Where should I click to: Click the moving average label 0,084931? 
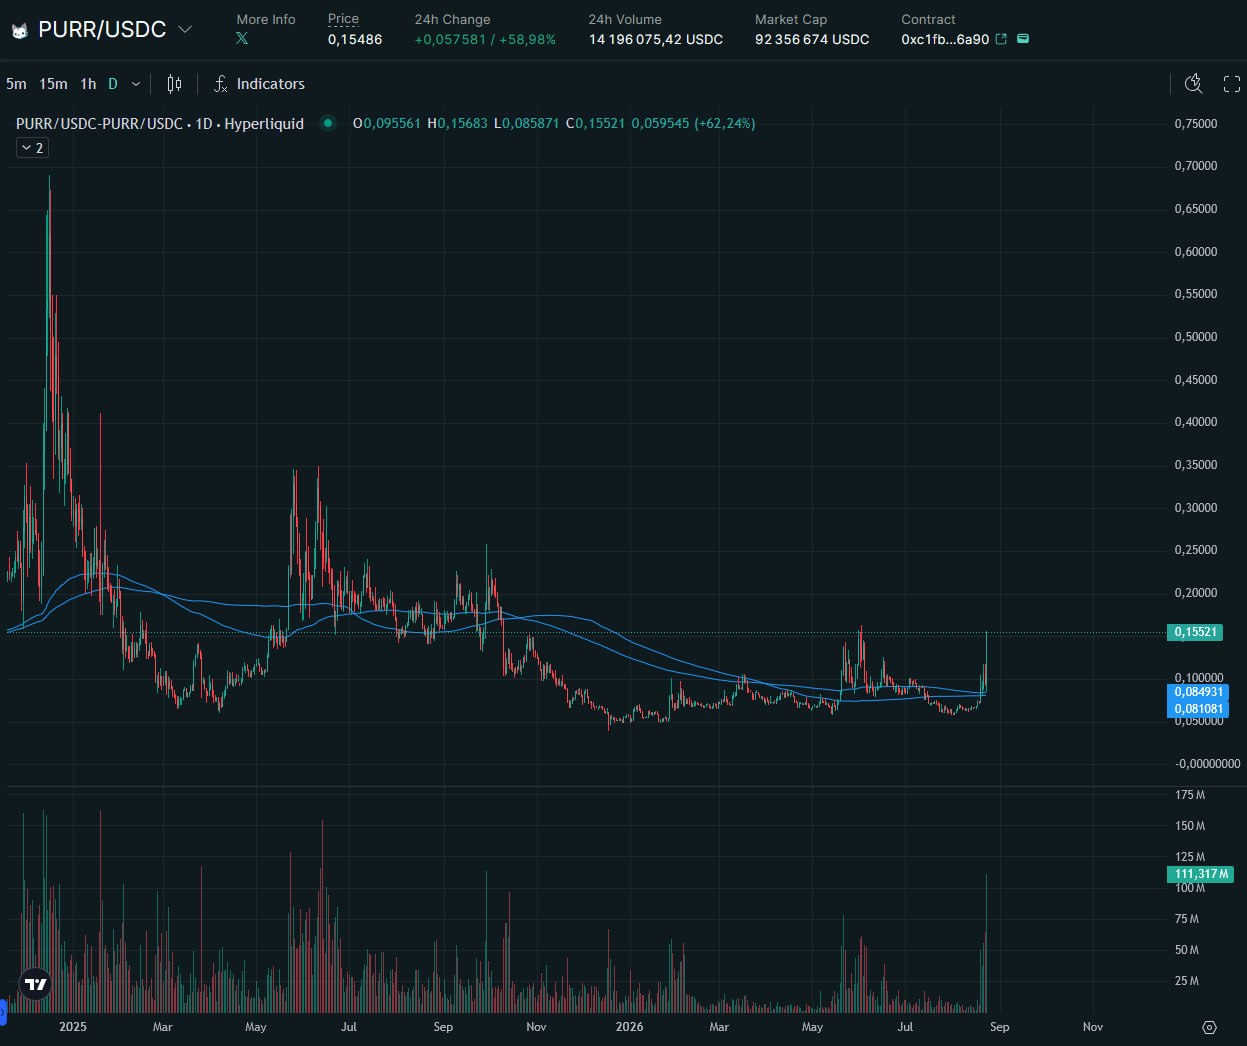click(x=1198, y=692)
